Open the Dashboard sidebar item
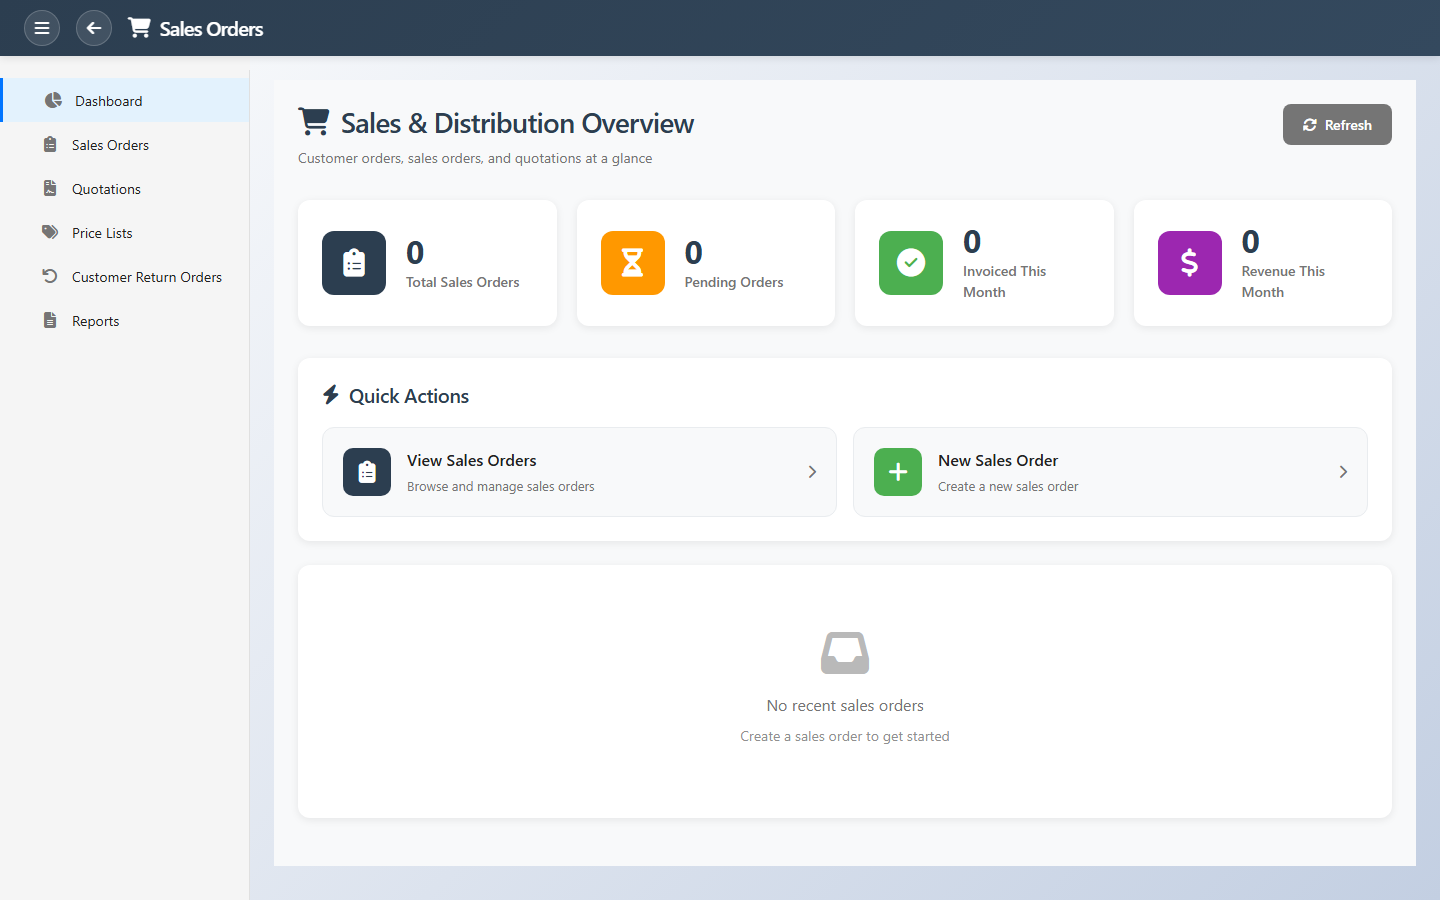The image size is (1440, 900). 108,101
